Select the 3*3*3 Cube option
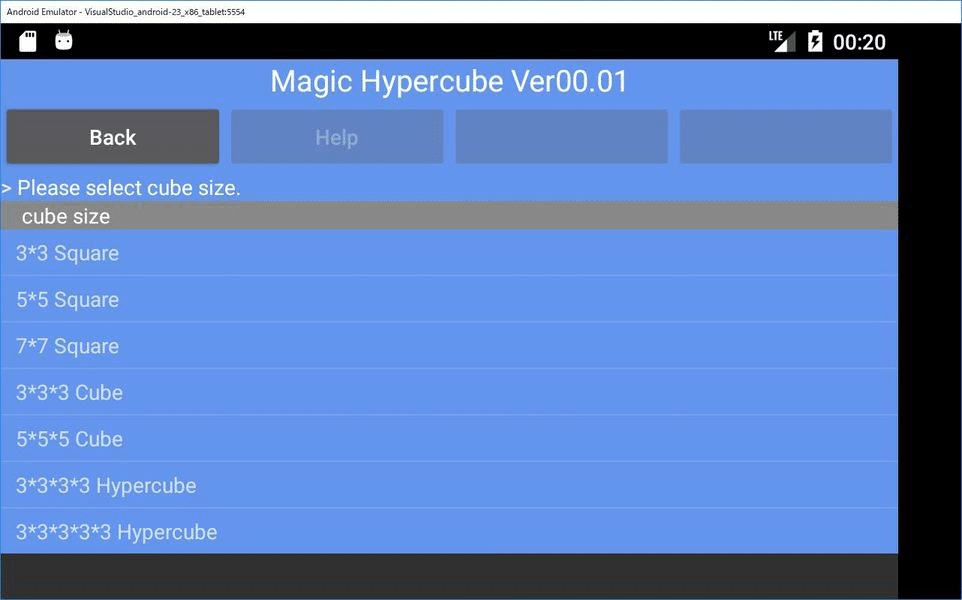962x600 pixels. (x=449, y=393)
